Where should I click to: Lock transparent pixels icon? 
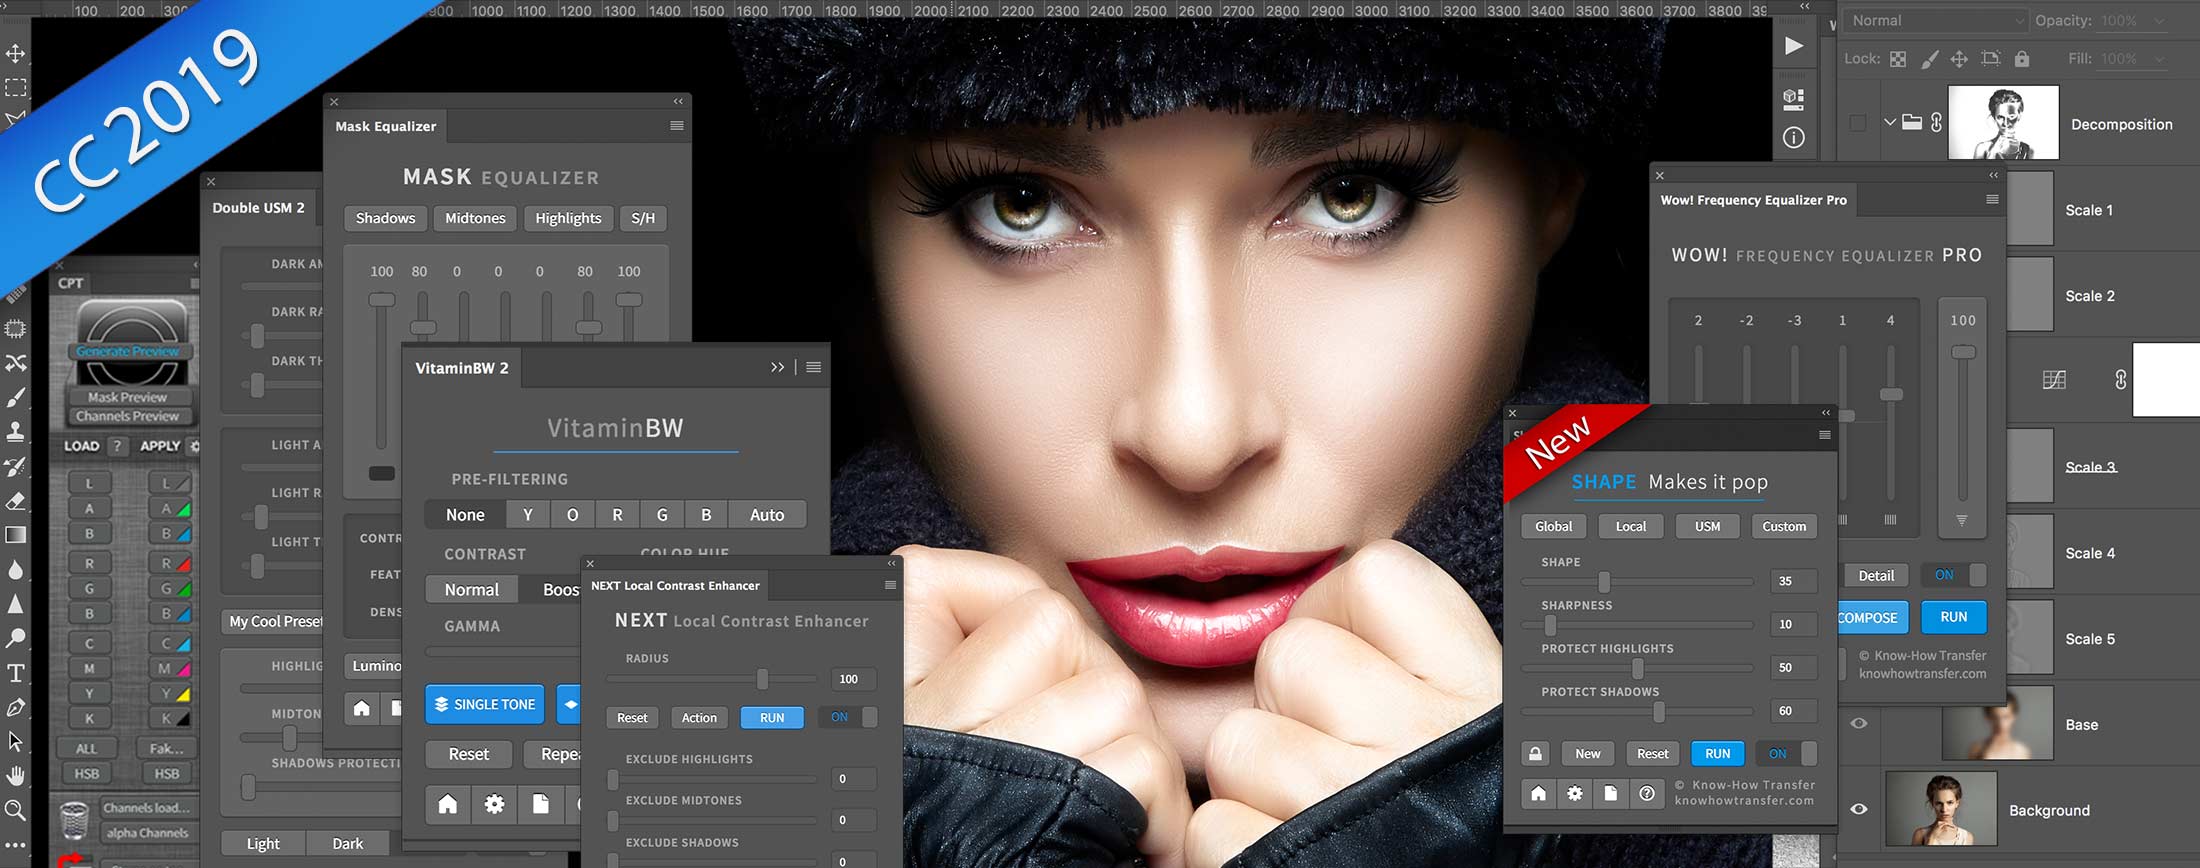tap(1898, 59)
